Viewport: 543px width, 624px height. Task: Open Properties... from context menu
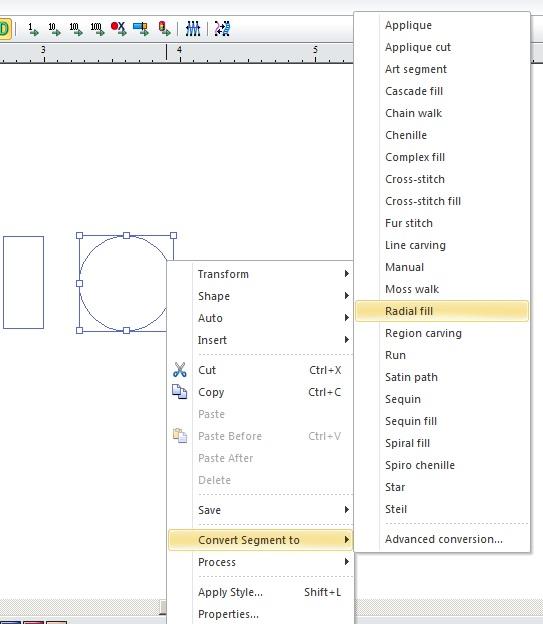pyautogui.click(x=228, y=614)
